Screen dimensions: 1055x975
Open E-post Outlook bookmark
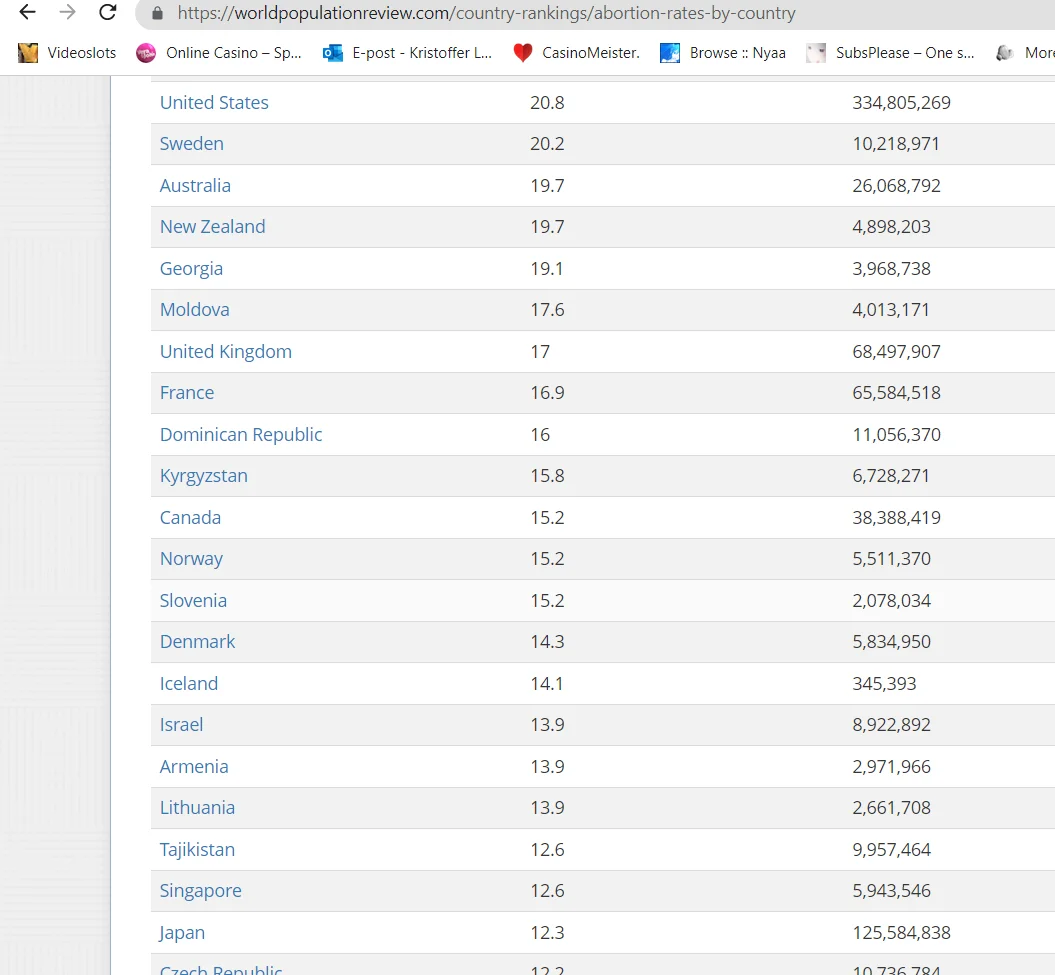pos(407,52)
